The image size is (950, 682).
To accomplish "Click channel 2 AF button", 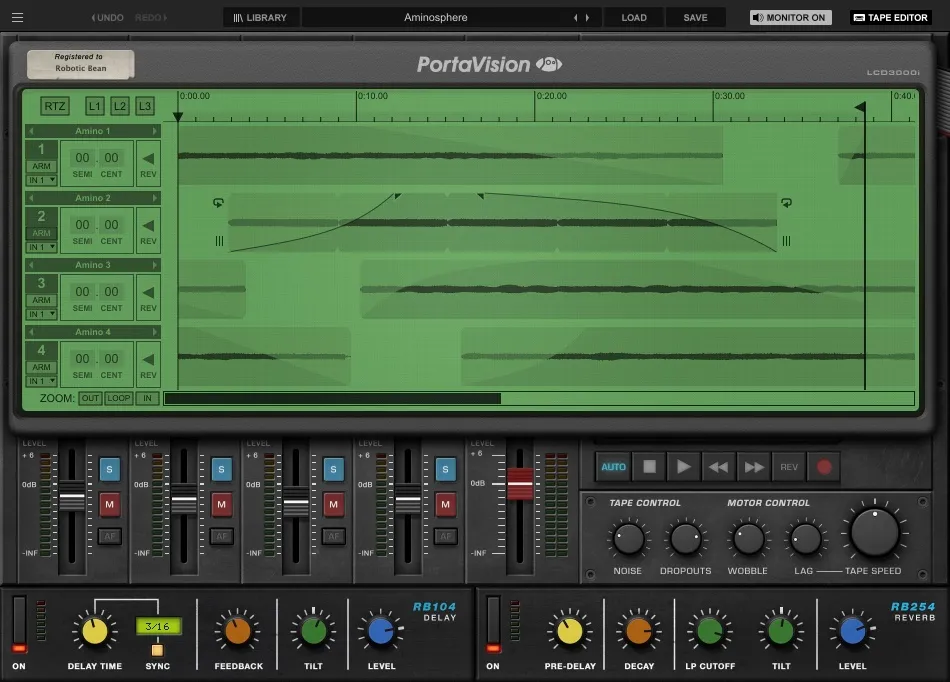I will tap(222, 536).
